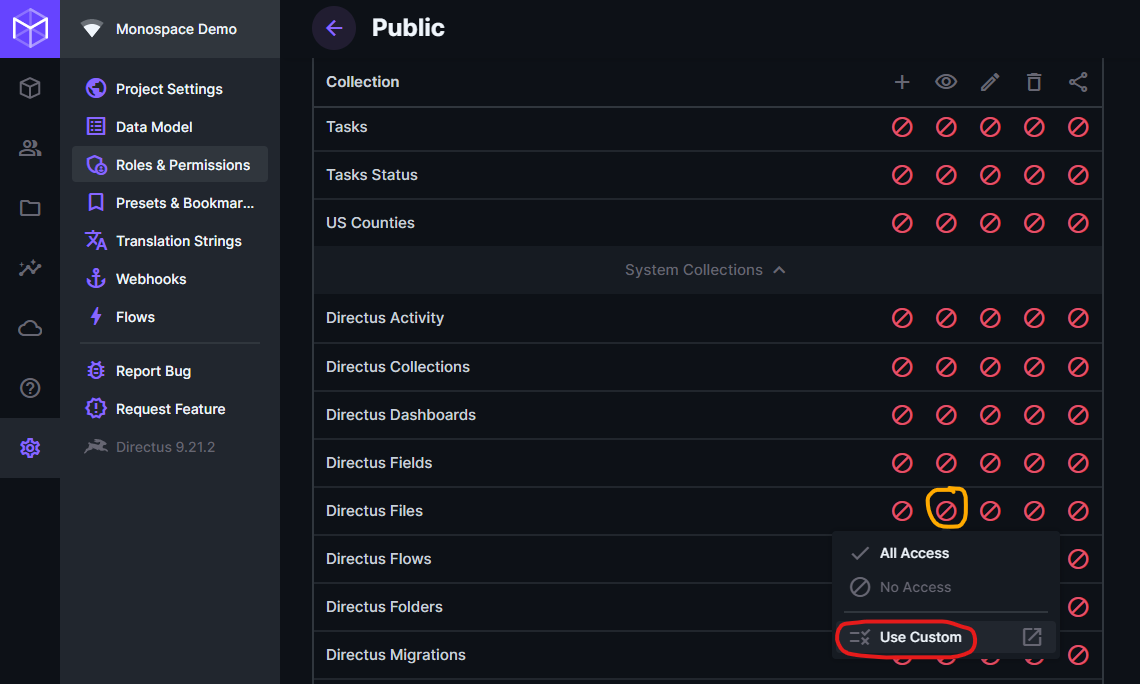Click the external link icon beside Use Custom
The width and height of the screenshot is (1140, 684).
pos(1034,637)
